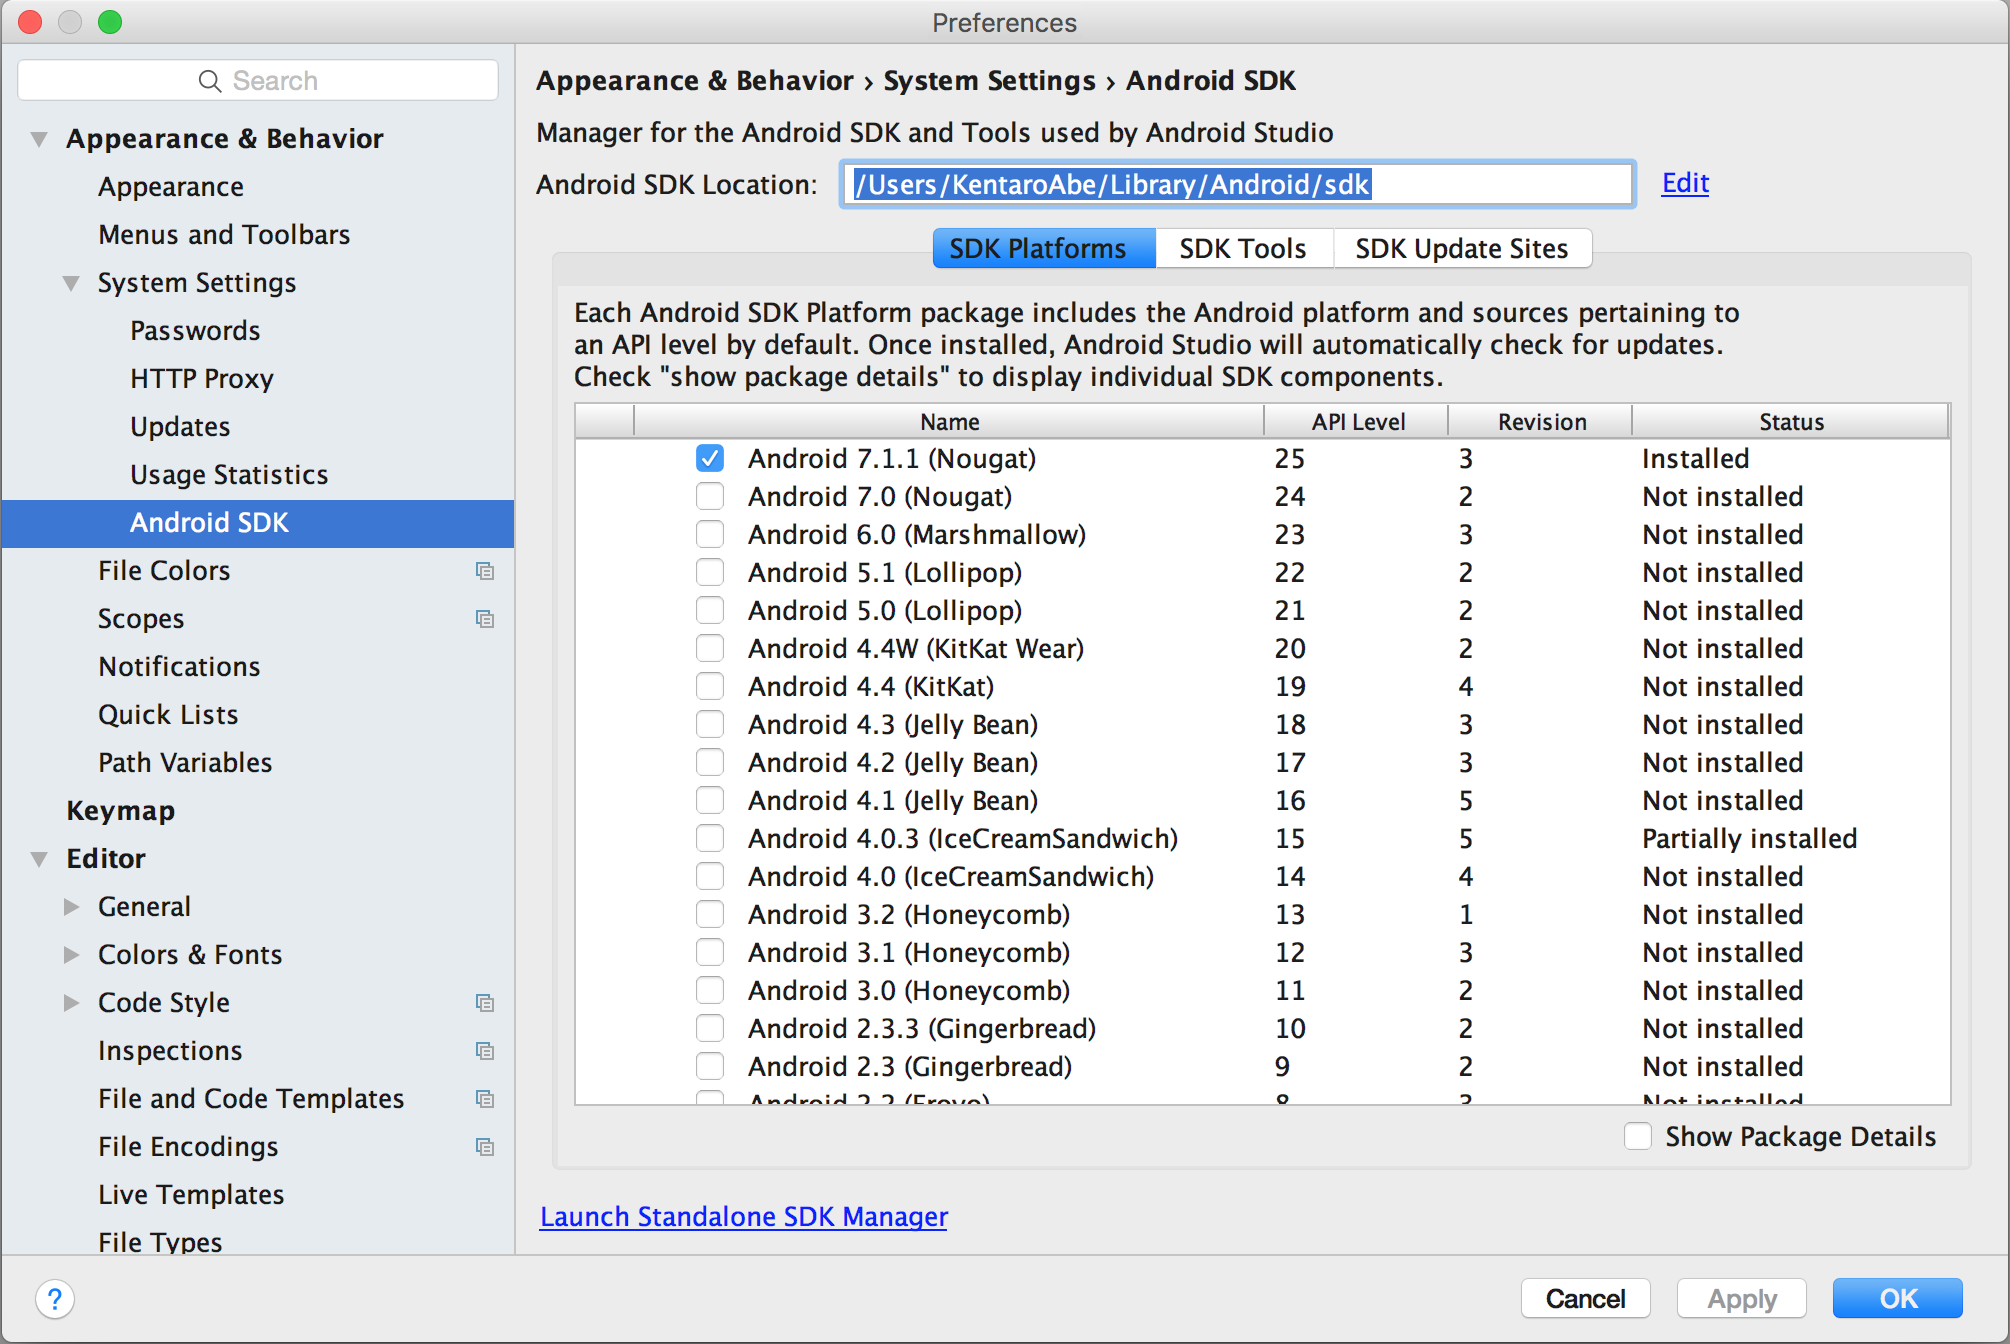Check Android 3.0 (Honeycomb) checkbox

tap(710, 990)
